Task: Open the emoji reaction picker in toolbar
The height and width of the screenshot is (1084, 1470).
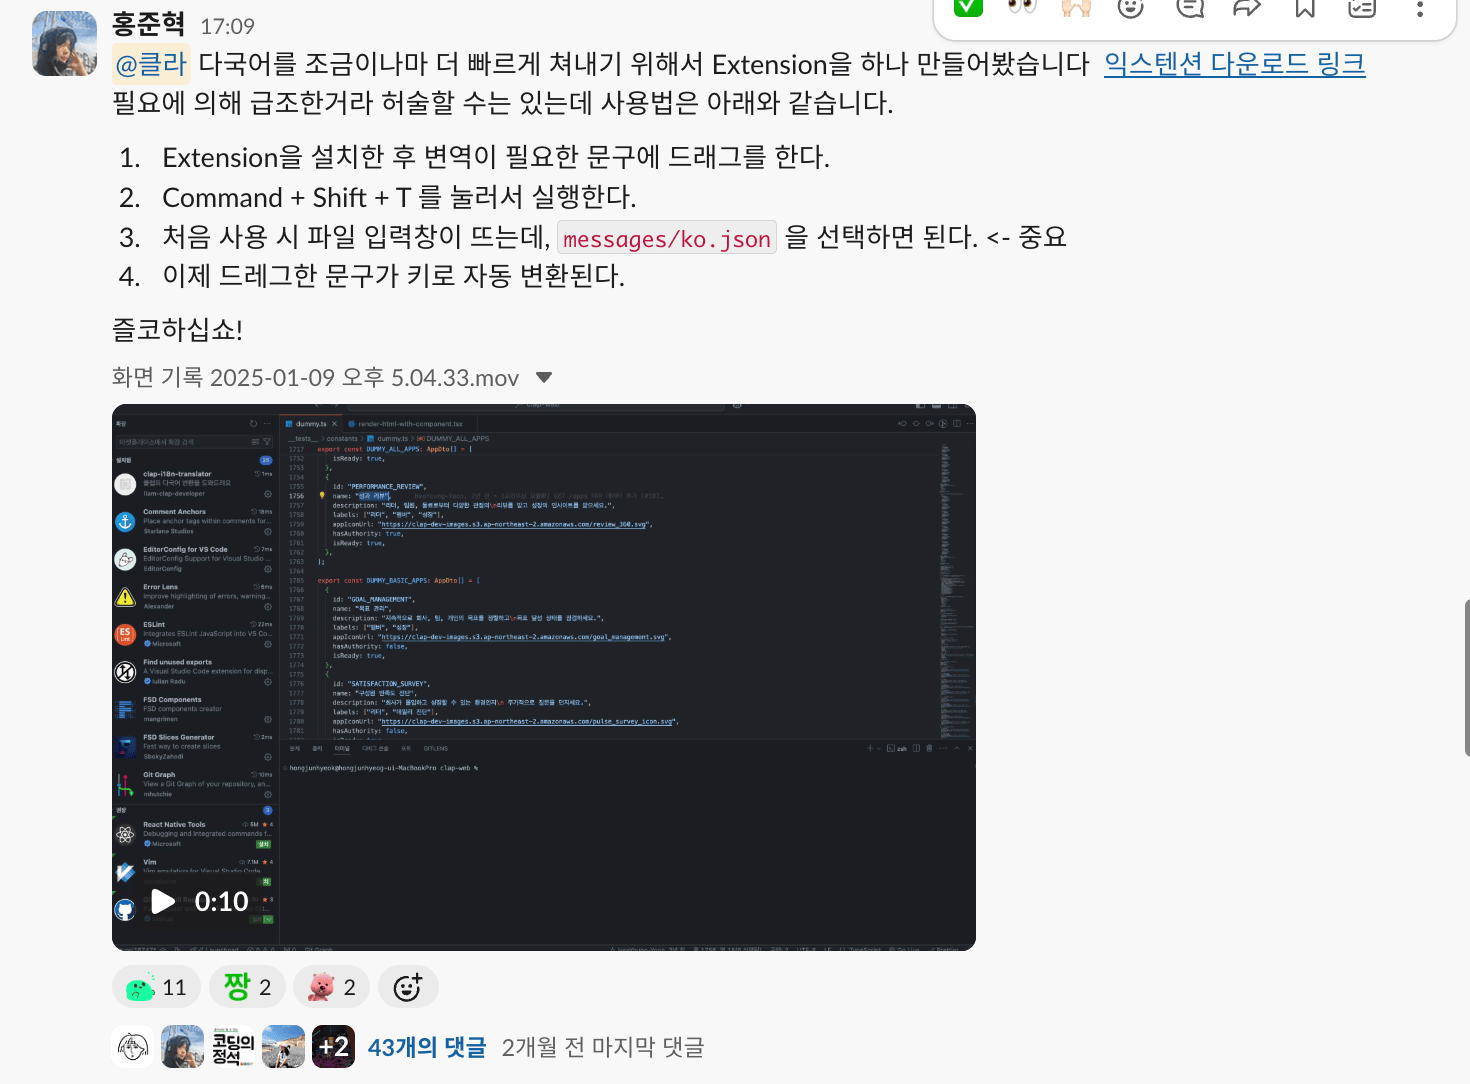Action: point(1130,8)
